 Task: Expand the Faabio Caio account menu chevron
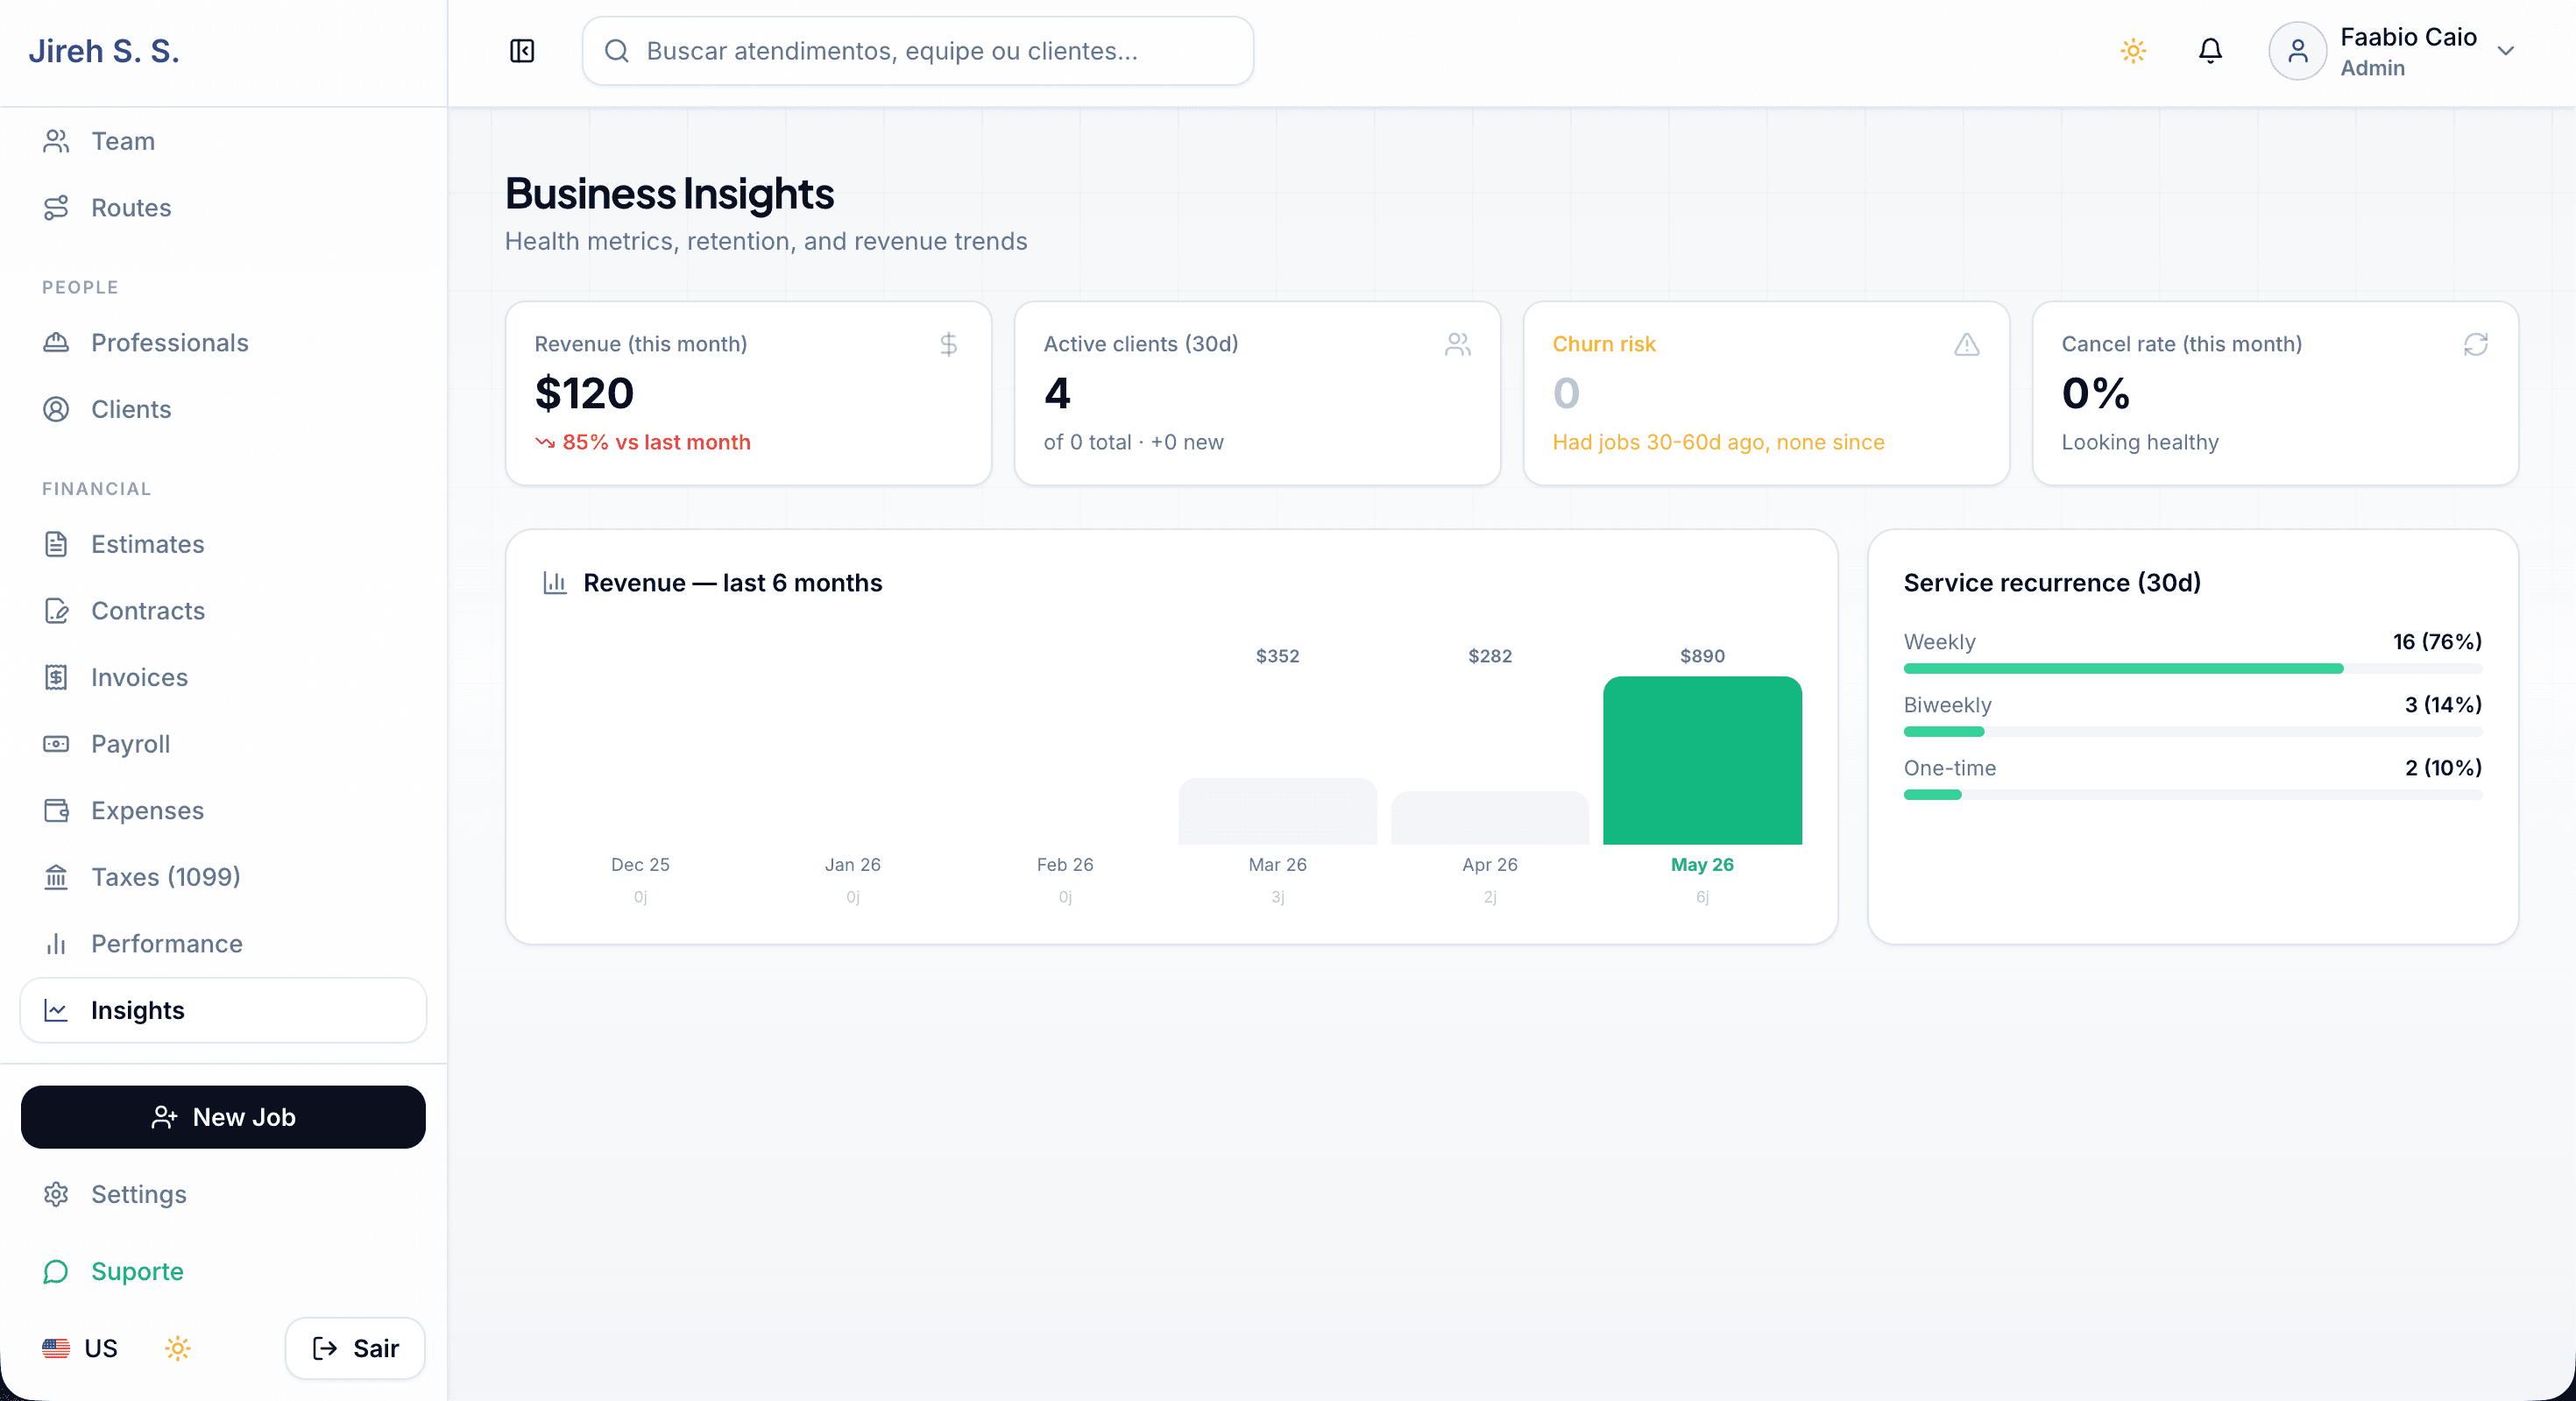click(x=2505, y=51)
